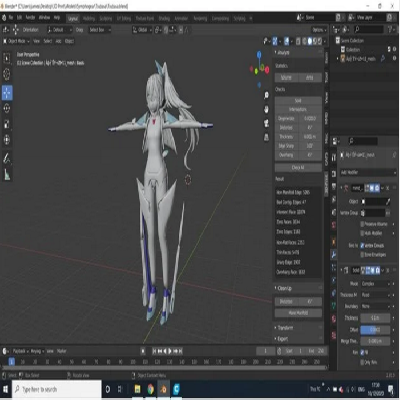Enable the Only Rim checkbox
Image resolution: width=400 pixels, height=400 pixels.
[x=362, y=362]
